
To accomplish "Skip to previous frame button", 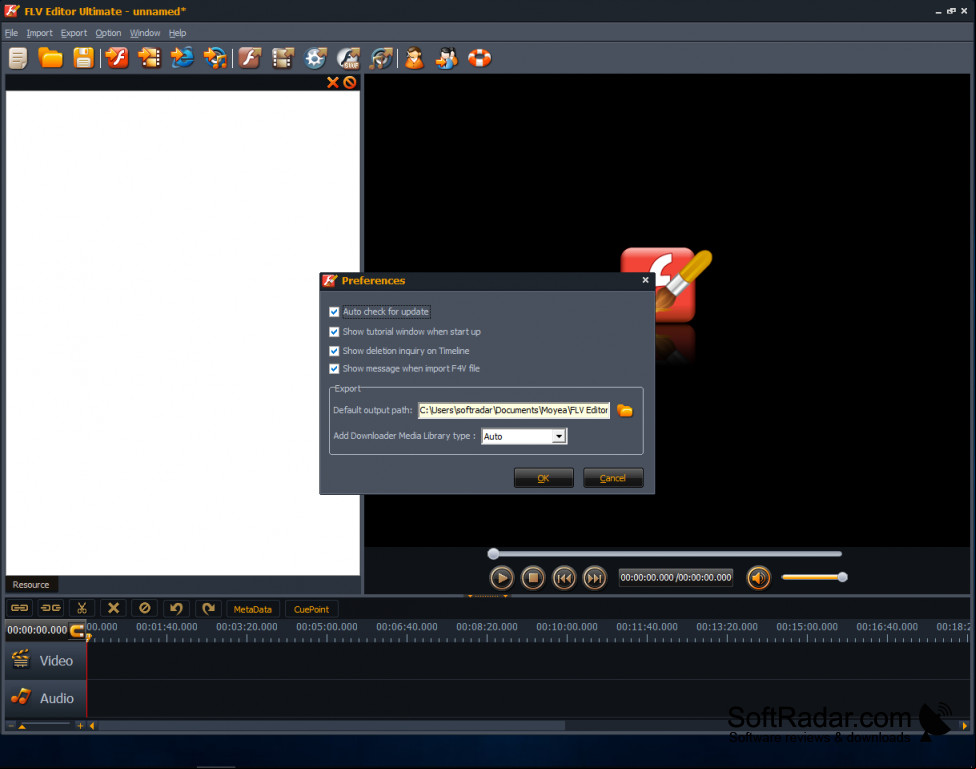I will 564,578.
